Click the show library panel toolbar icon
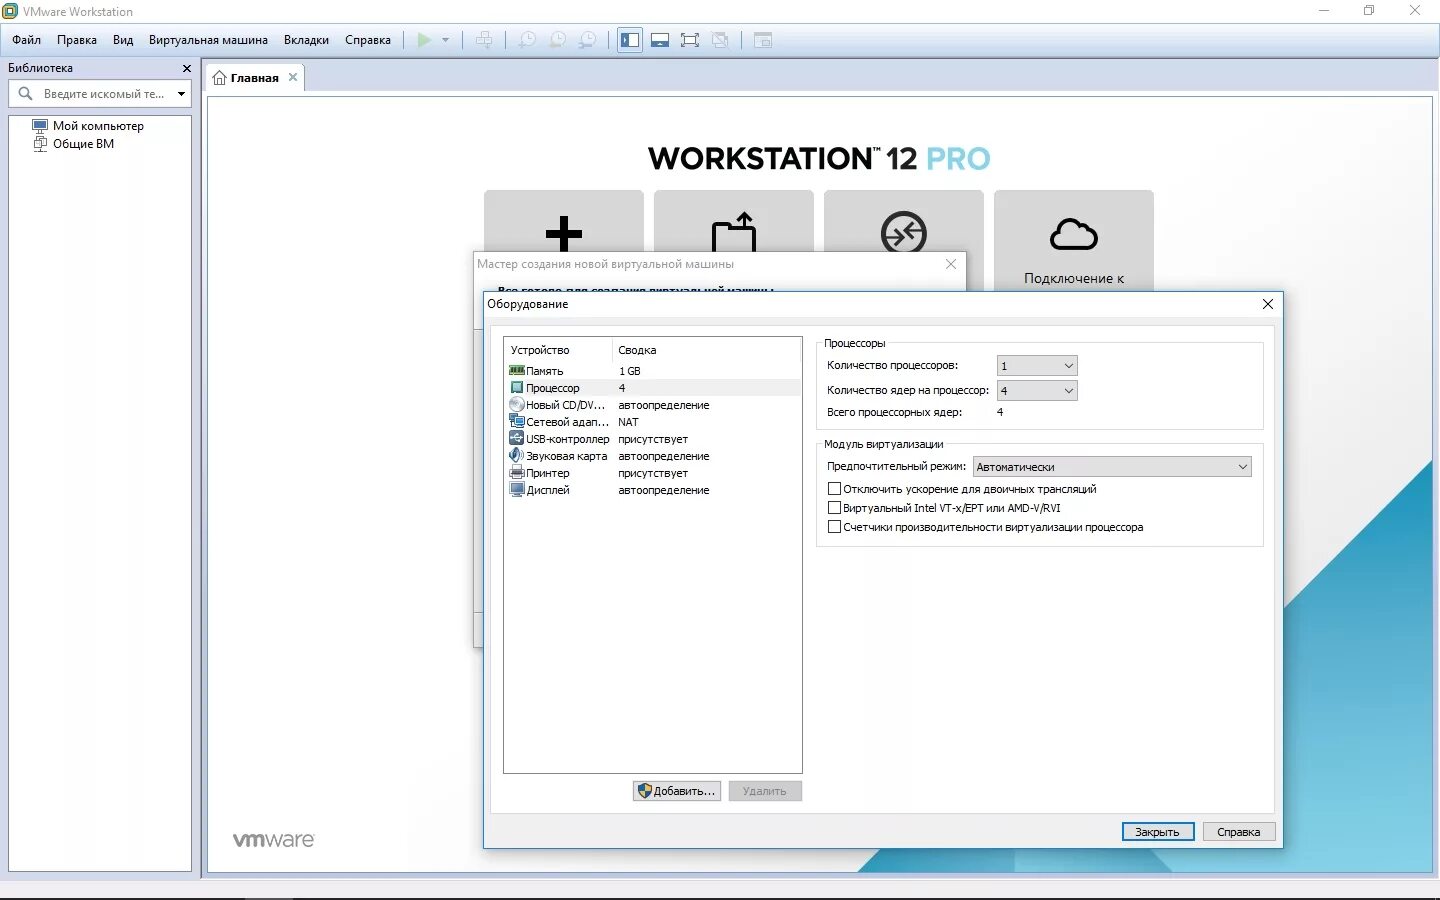Viewport: 1440px width, 900px height. pos(629,40)
